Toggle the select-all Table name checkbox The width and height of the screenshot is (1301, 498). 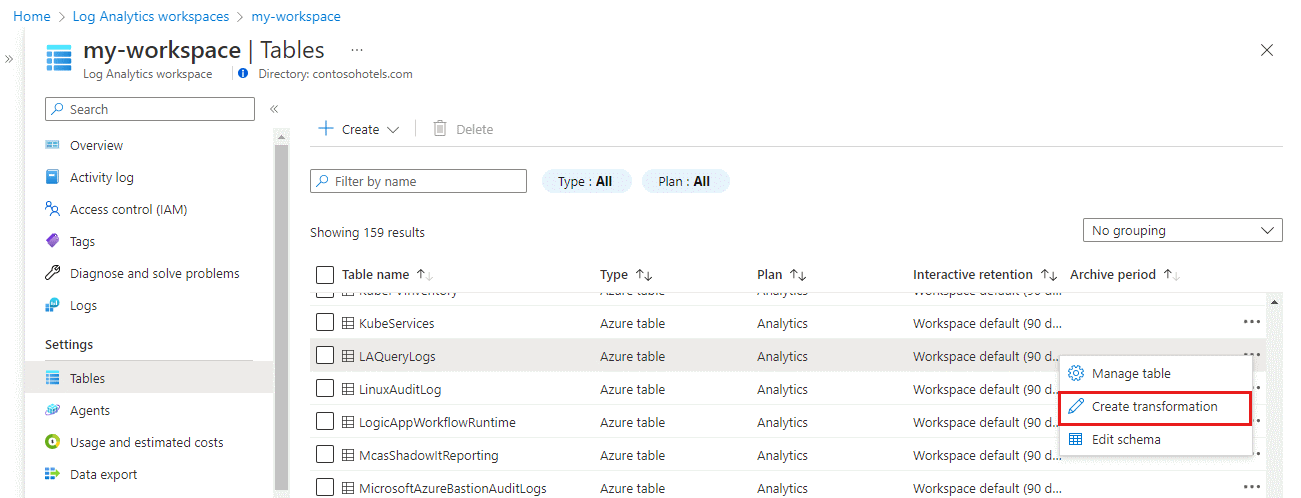point(324,275)
